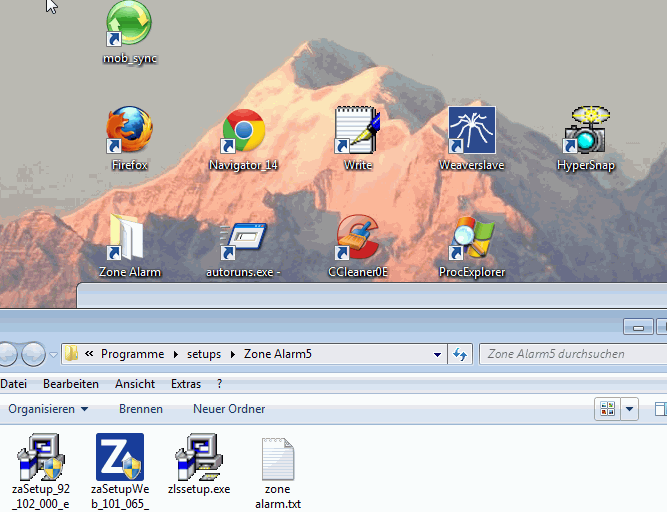This screenshot has width=667, height=512.
Task: Click the Neuer Ordner button
Action: coord(229,409)
